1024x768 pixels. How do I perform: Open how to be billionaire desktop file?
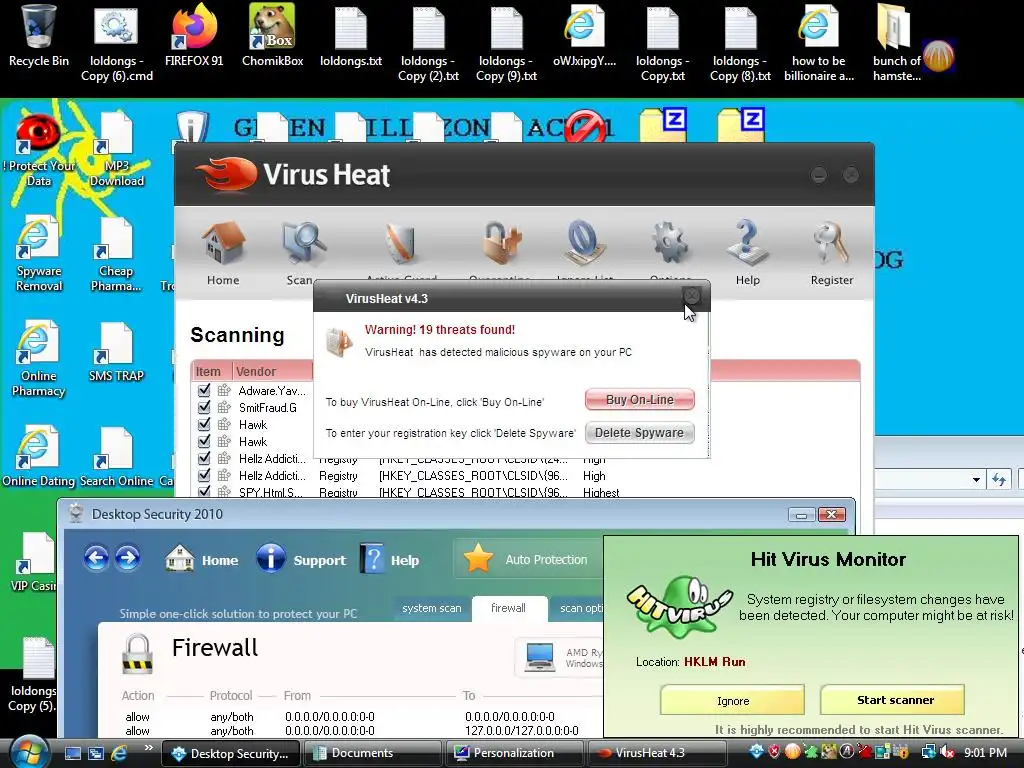click(818, 43)
